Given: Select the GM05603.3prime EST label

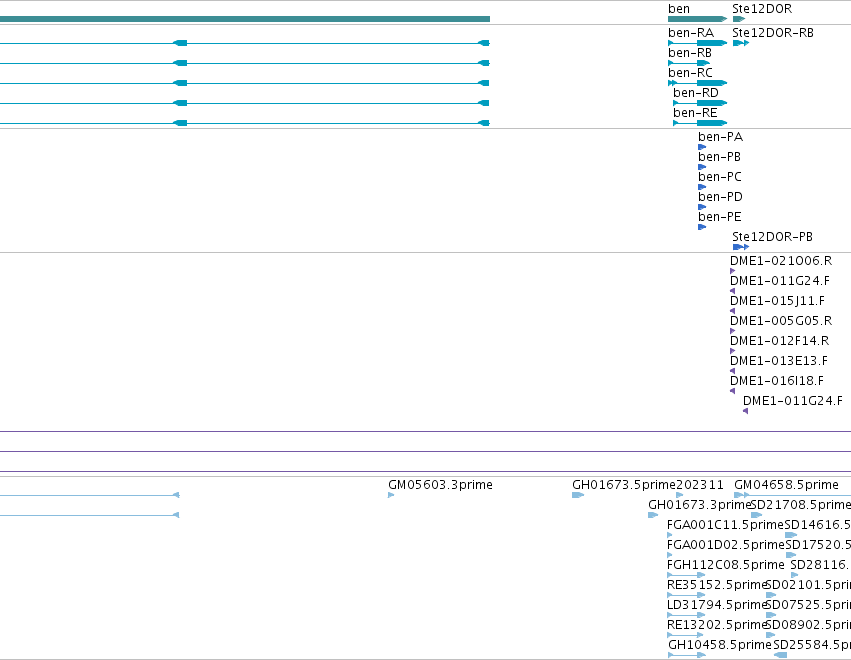Looking at the screenshot, I should click(x=440, y=485).
